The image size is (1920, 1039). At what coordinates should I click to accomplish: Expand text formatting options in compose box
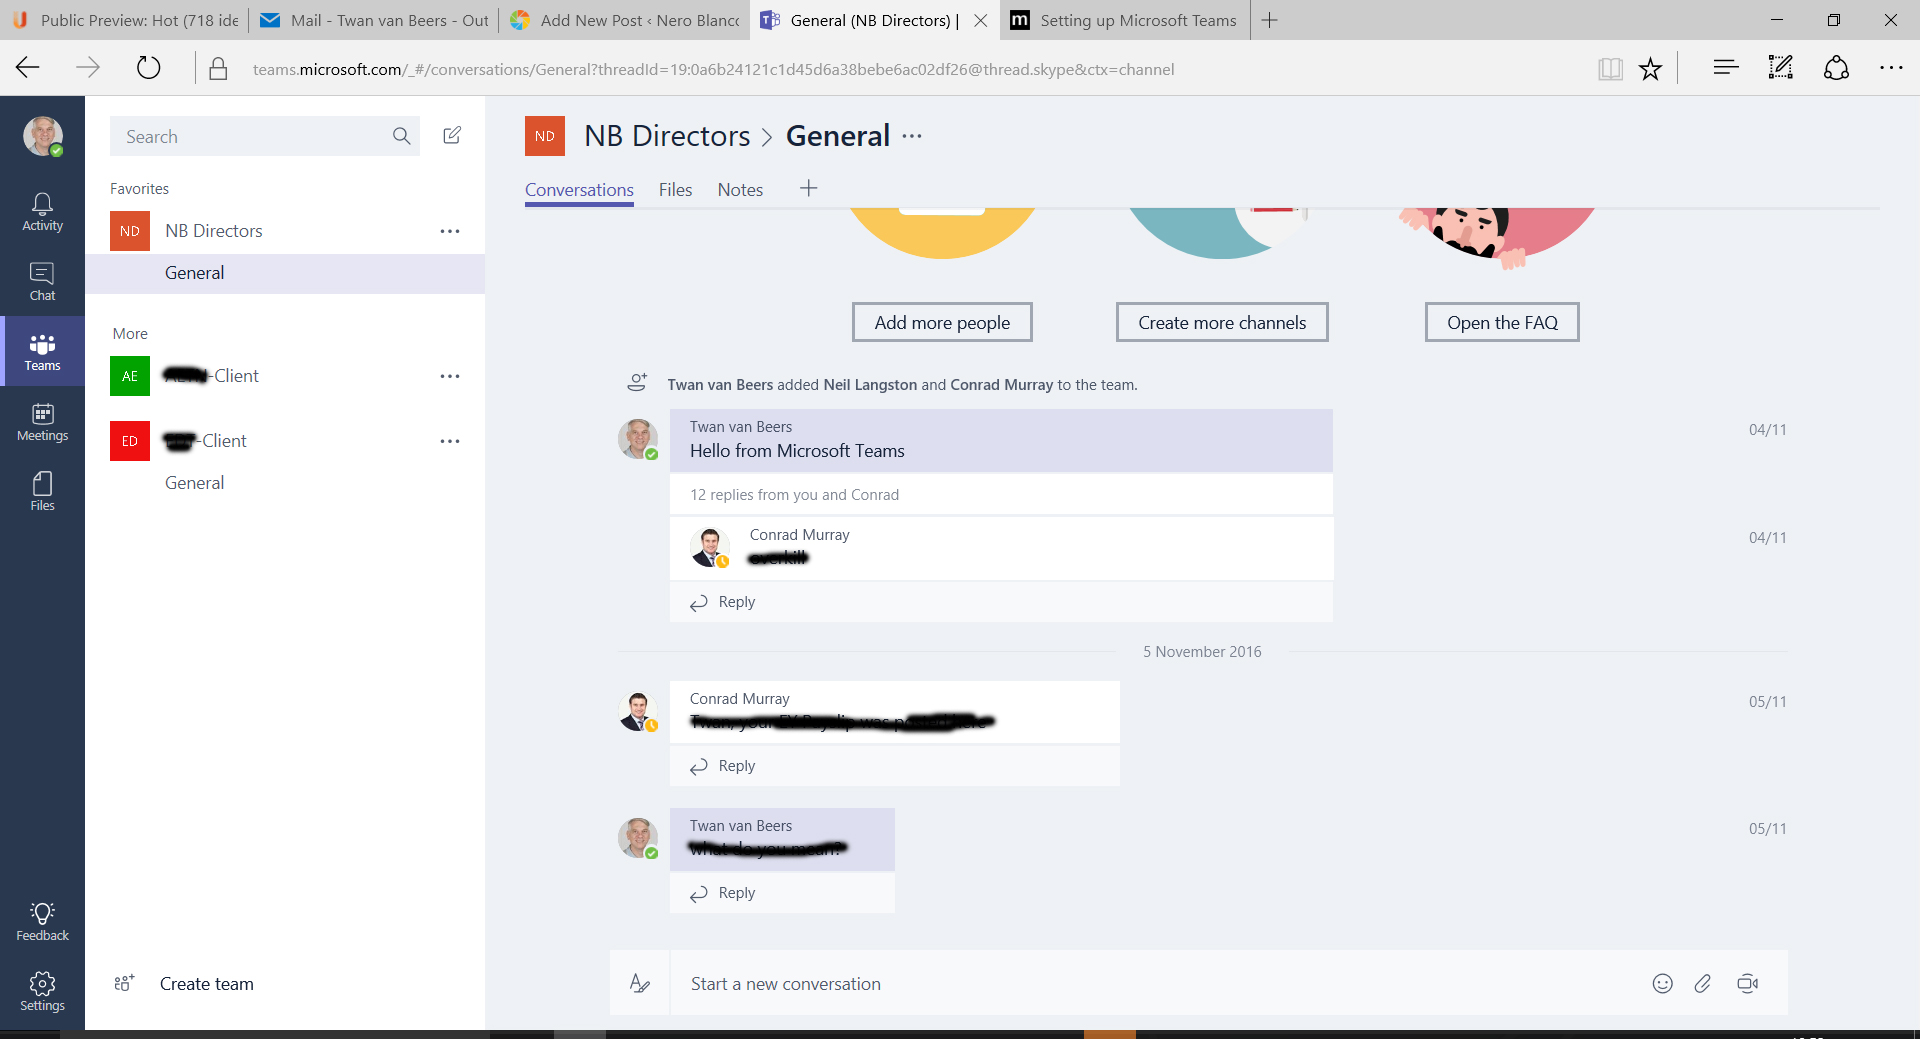click(640, 984)
